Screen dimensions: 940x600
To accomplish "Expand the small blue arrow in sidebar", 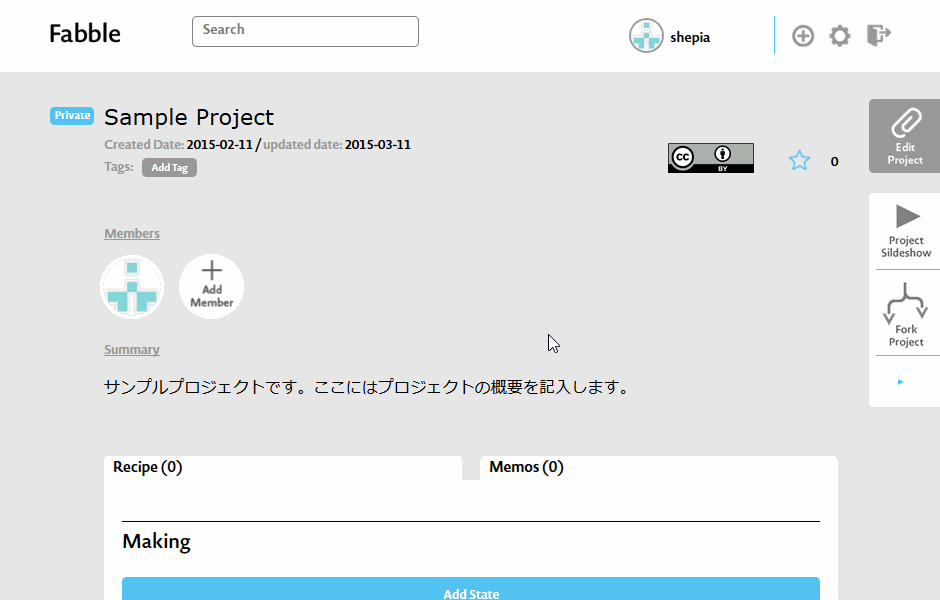I will tap(900, 382).
